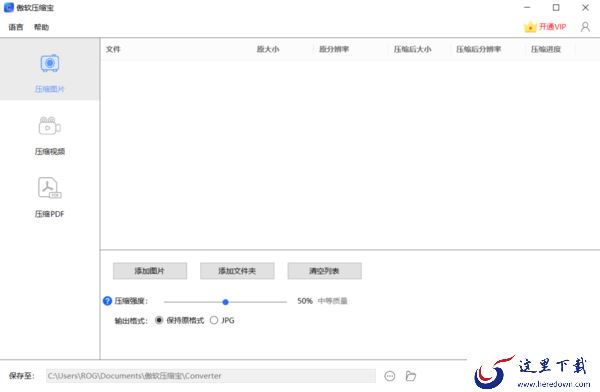This screenshot has width=600, height=392.
Task: Click the 原大小 column header
Action: (268, 49)
